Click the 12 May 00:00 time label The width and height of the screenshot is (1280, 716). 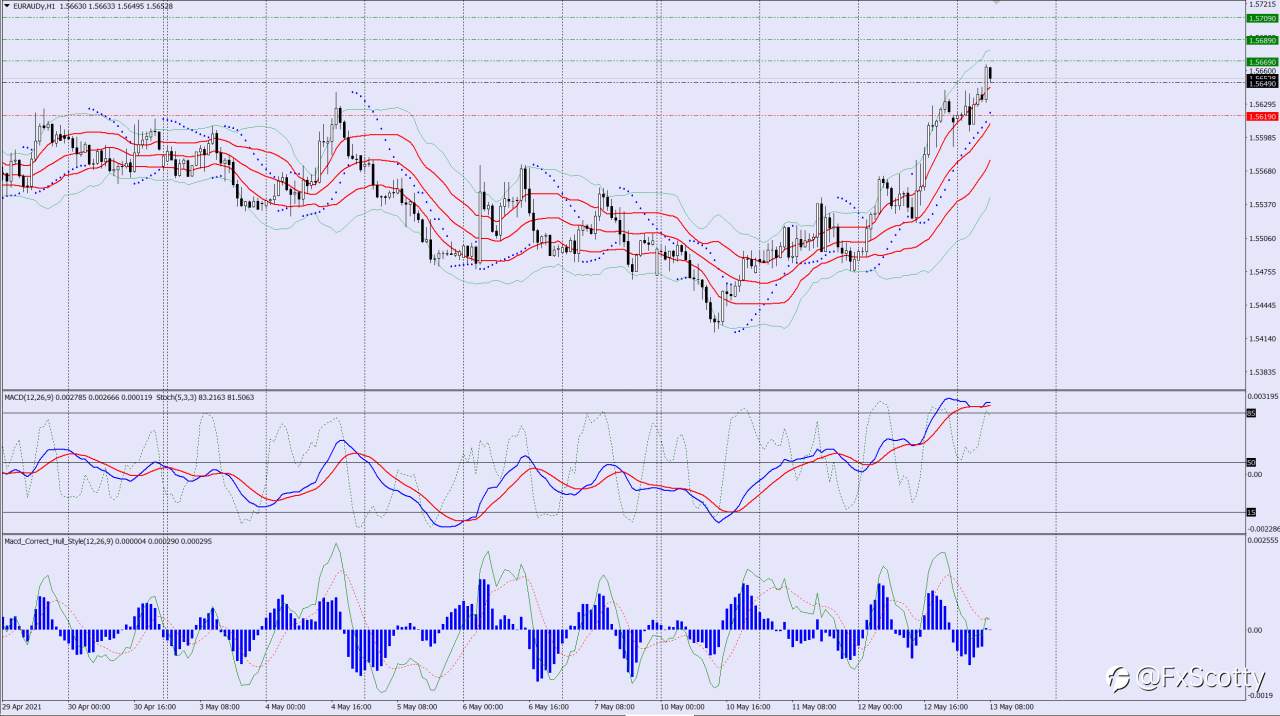click(x=880, y=705)
